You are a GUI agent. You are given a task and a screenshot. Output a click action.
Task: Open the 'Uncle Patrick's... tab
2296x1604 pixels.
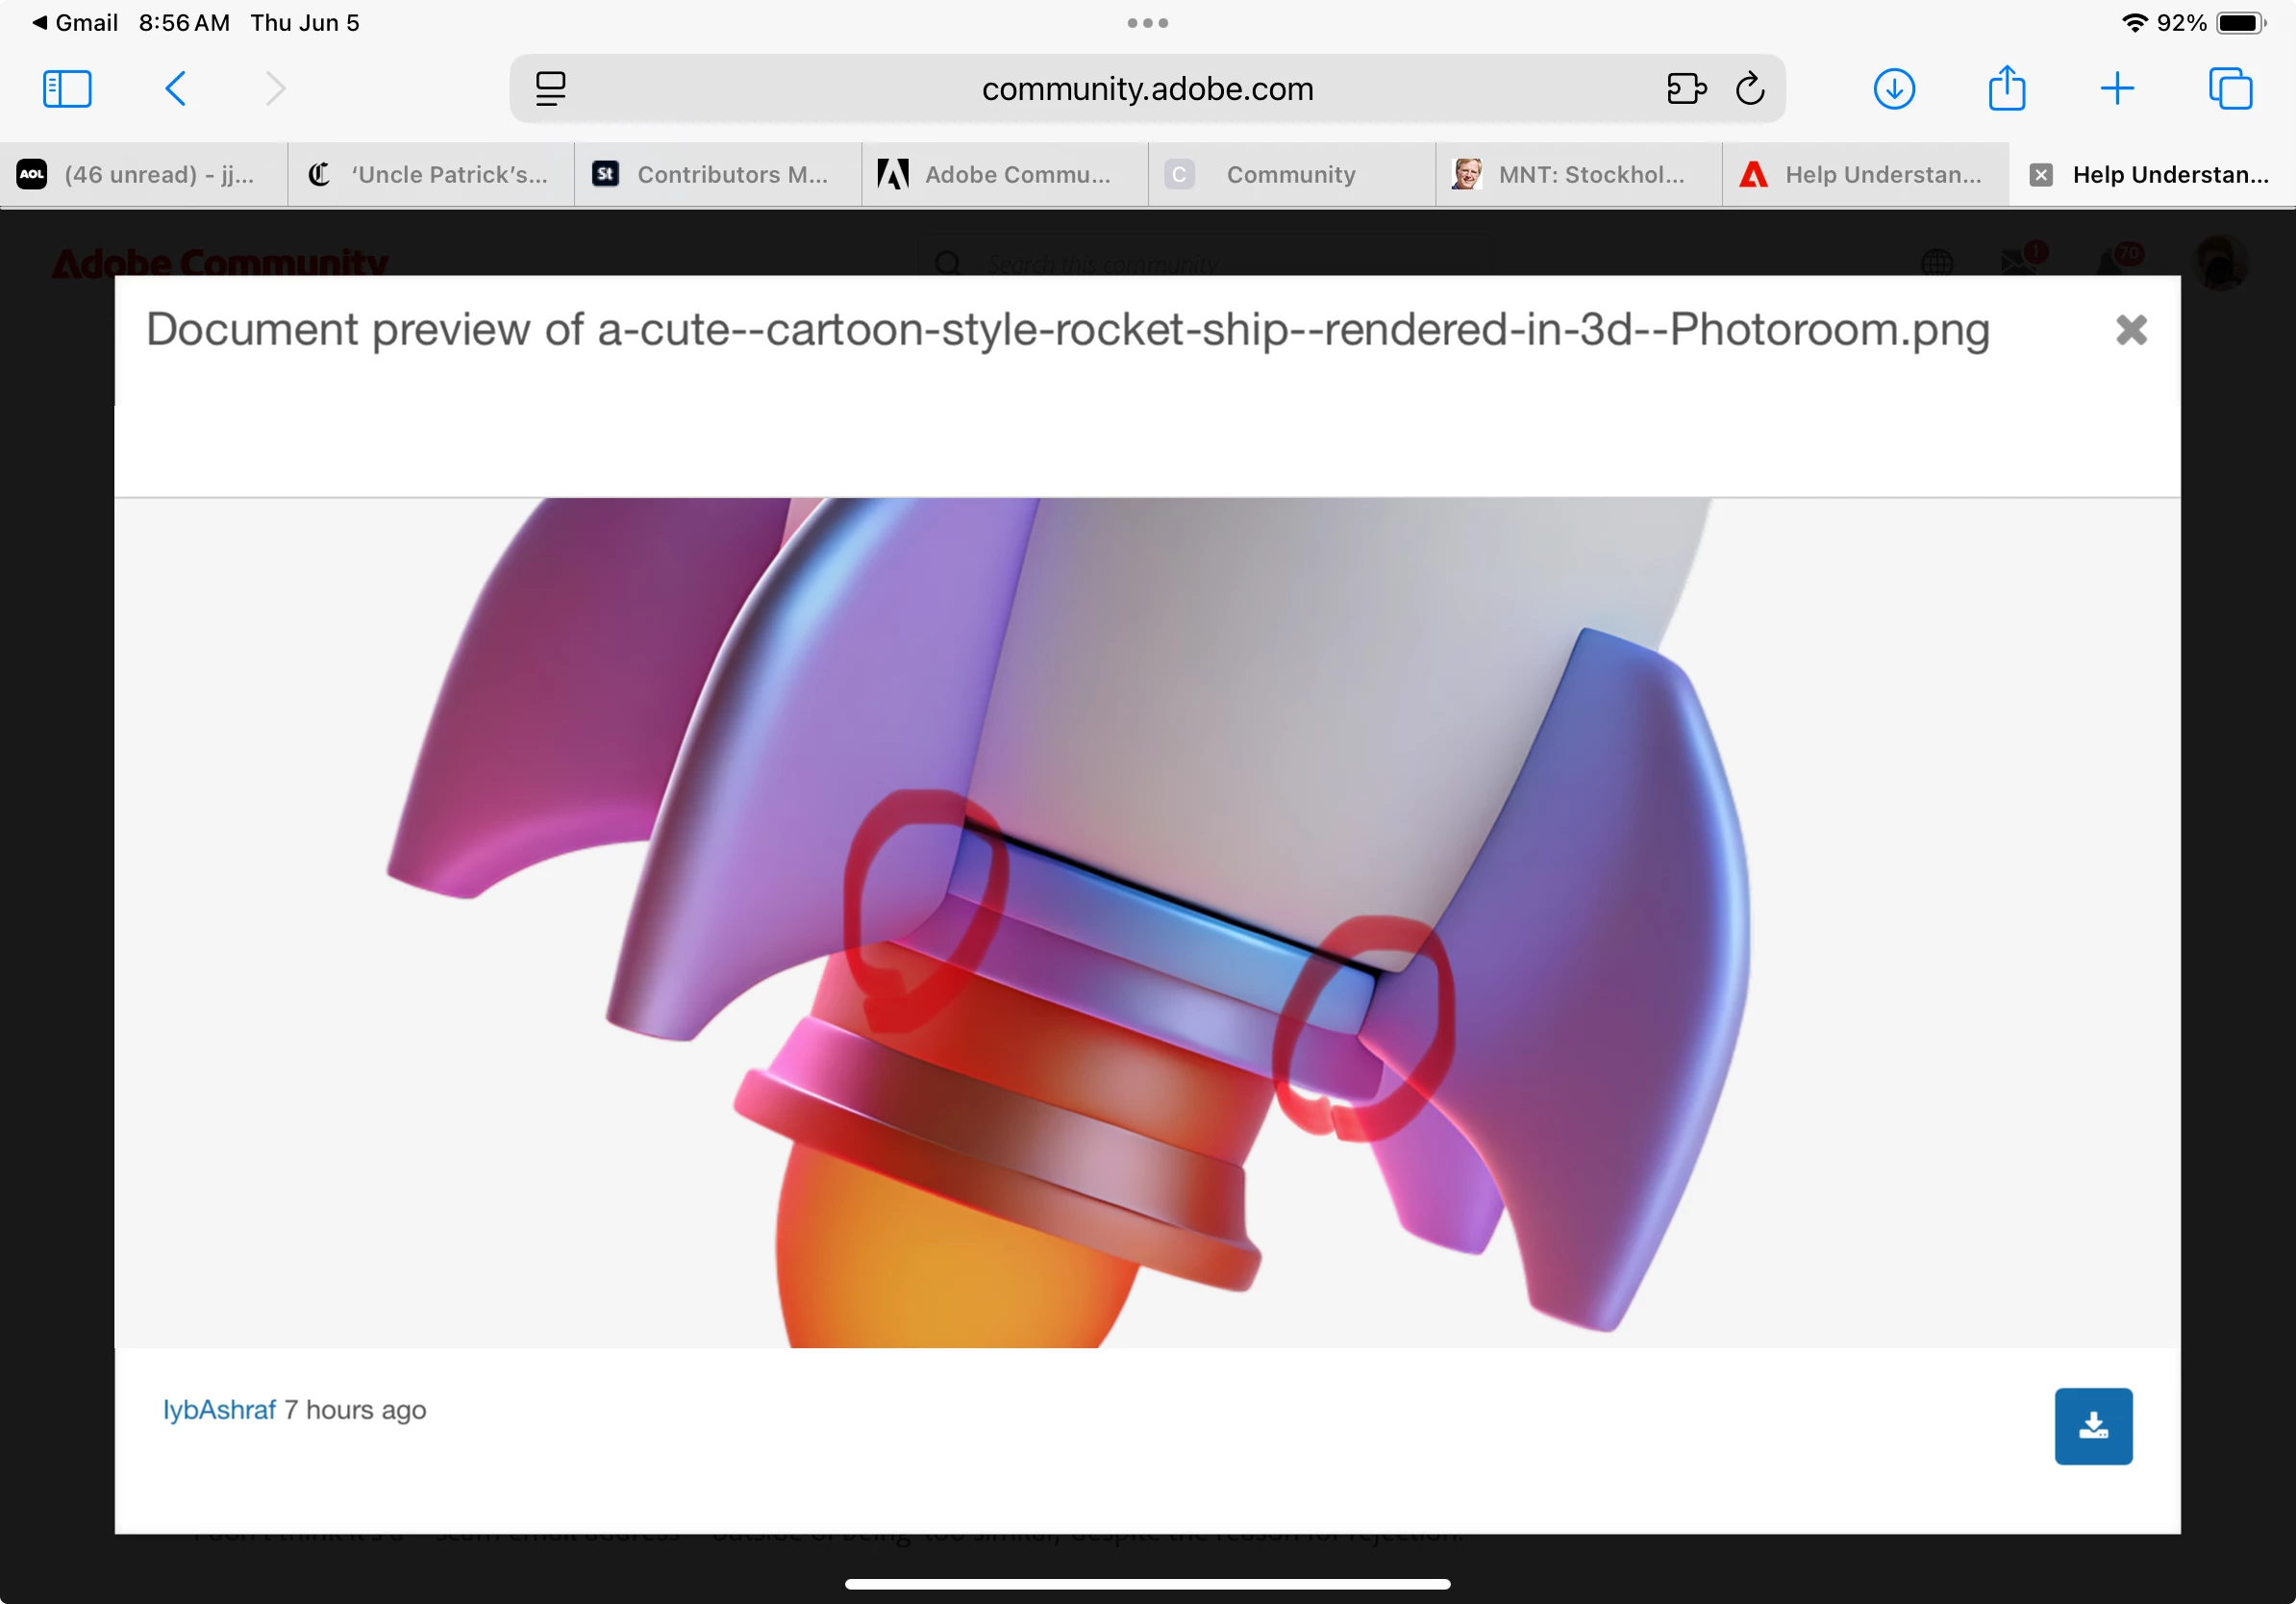coord(431,175)
